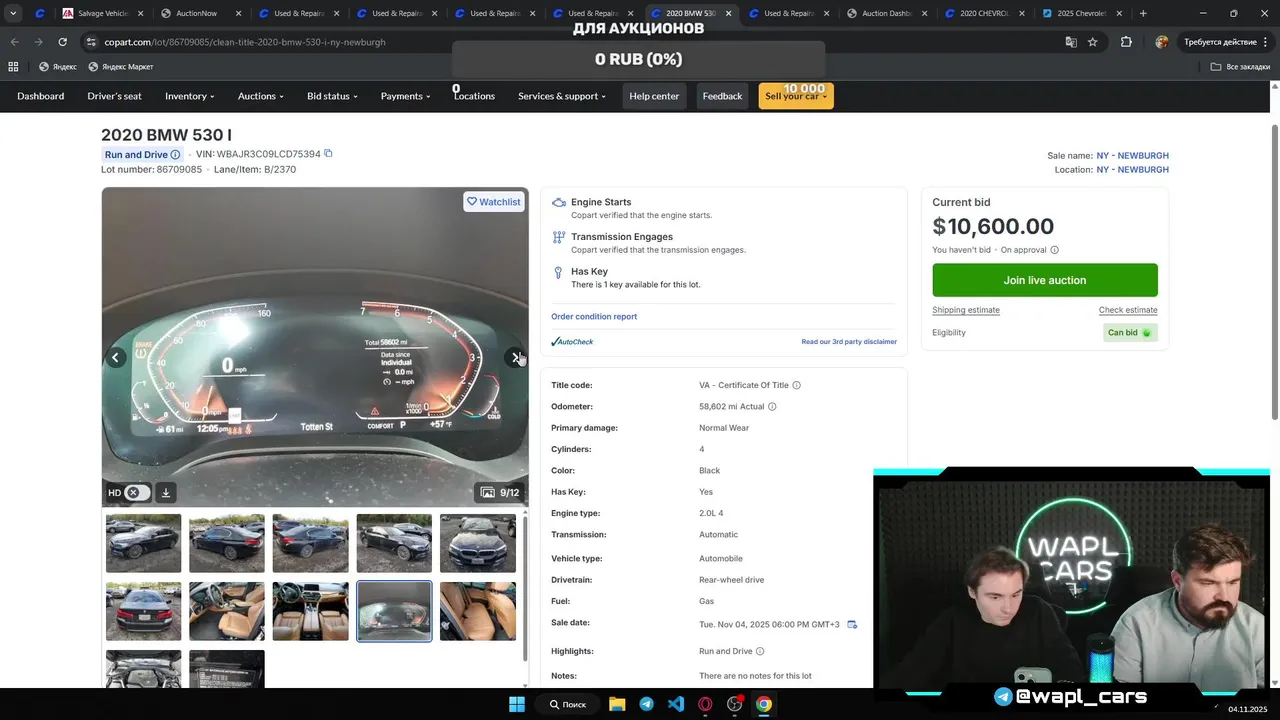Open browser extensions icon
The image size is (1280, 720).
(x=1126, y=42)
